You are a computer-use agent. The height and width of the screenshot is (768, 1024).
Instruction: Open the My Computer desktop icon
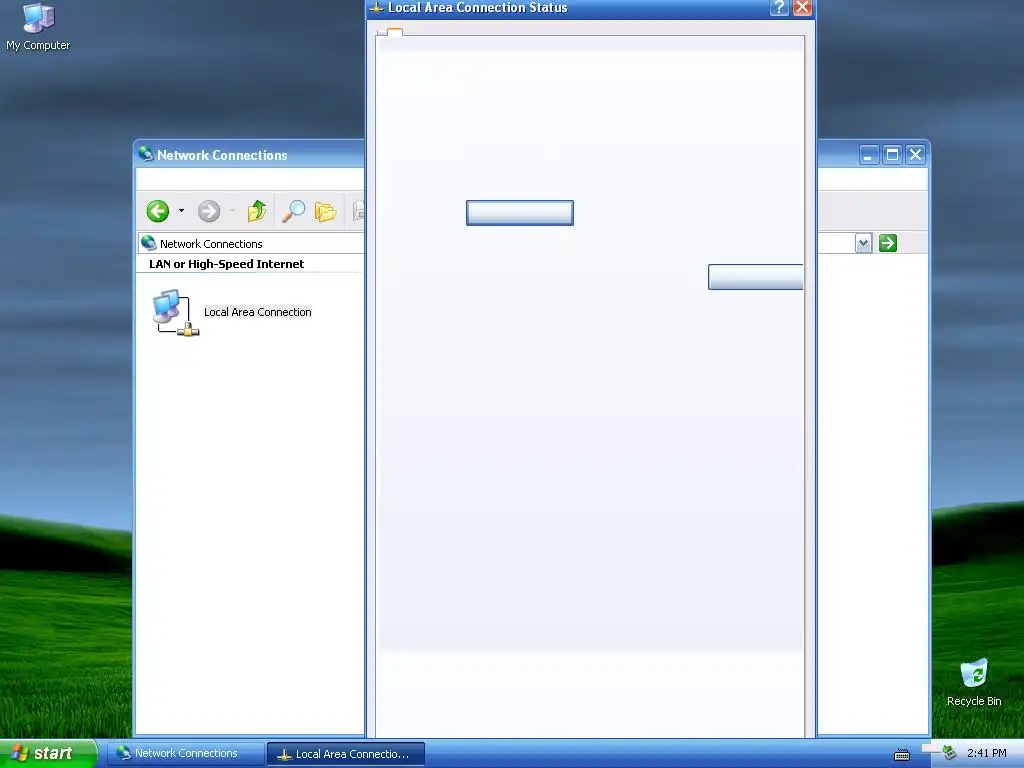38,27
